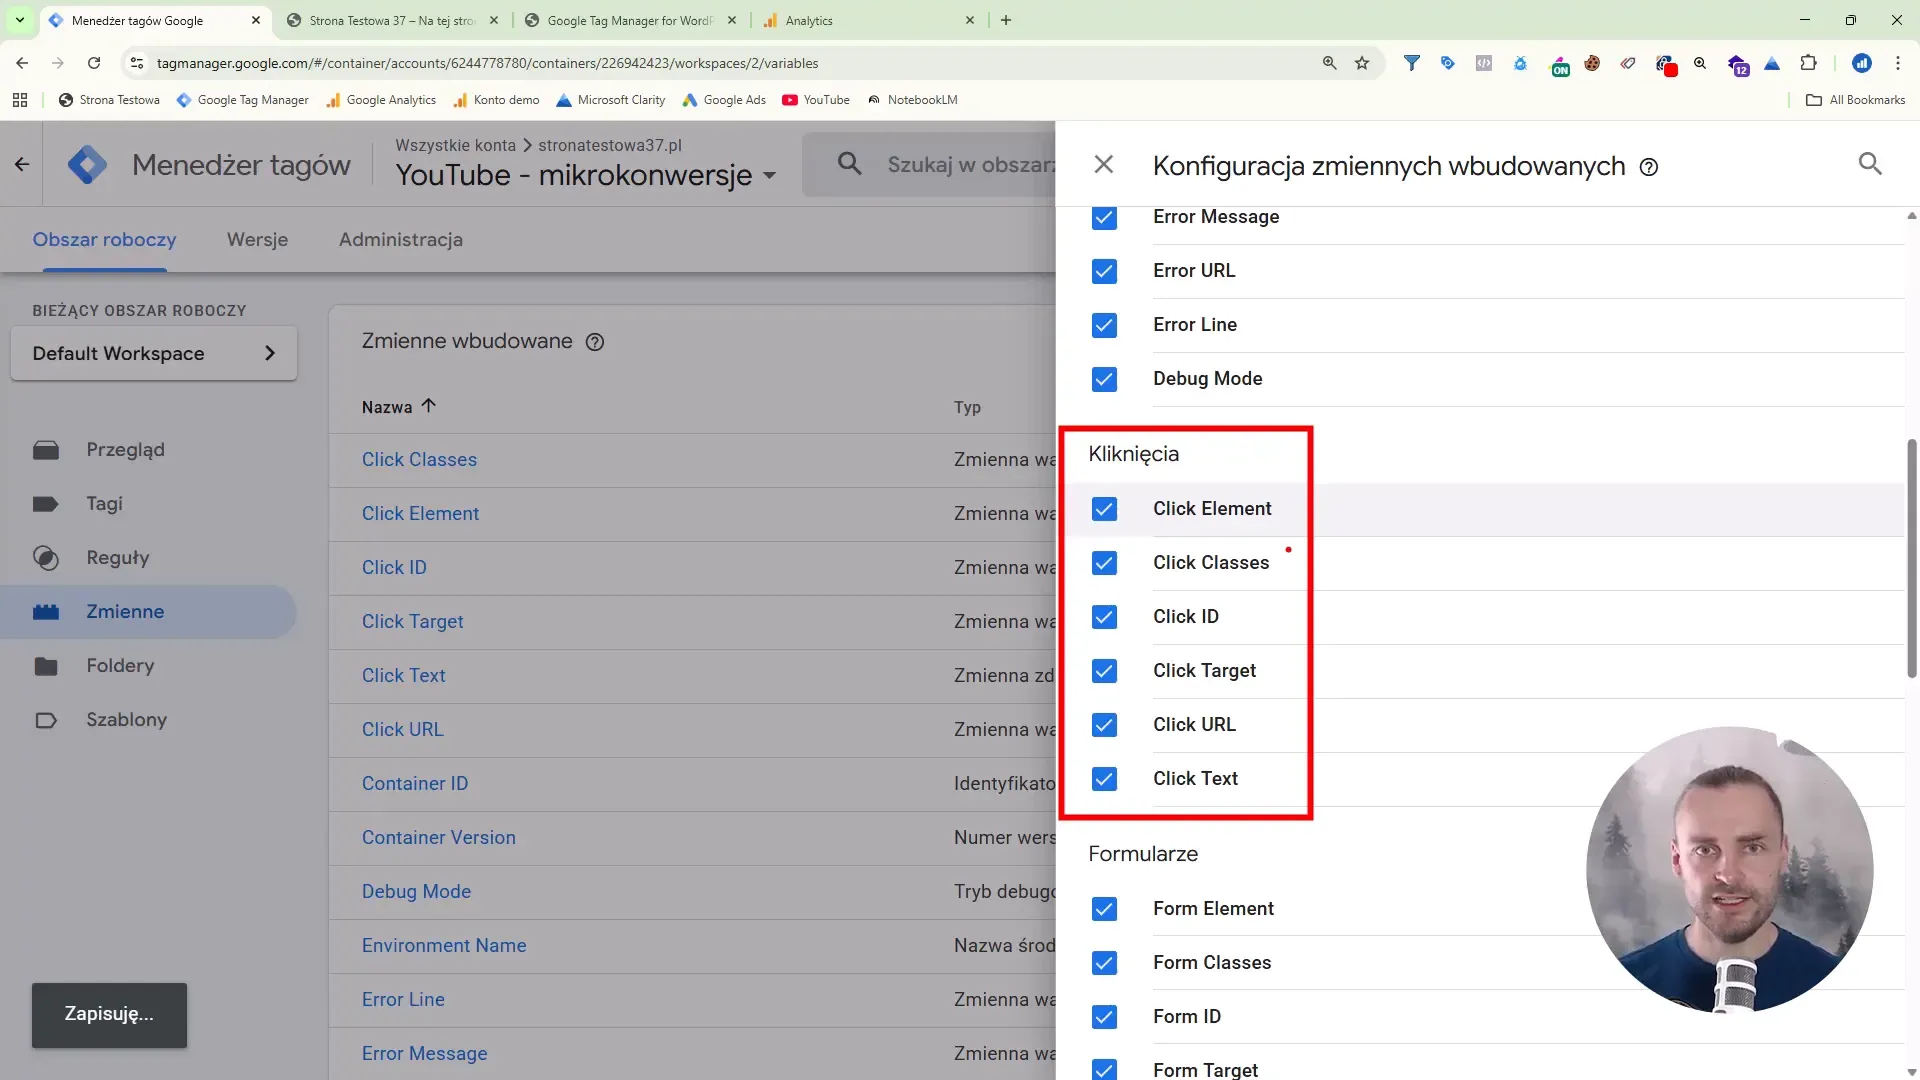This screenshot has width=1920, height=1080.
Task: Open the Strona Testowa bookmark
Action: point(109,100)
